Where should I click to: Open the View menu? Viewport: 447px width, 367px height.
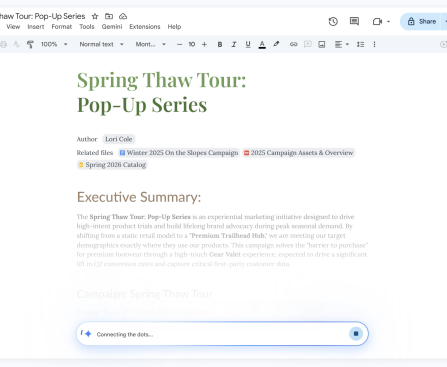pyautogui.click(x=13, y=27)
